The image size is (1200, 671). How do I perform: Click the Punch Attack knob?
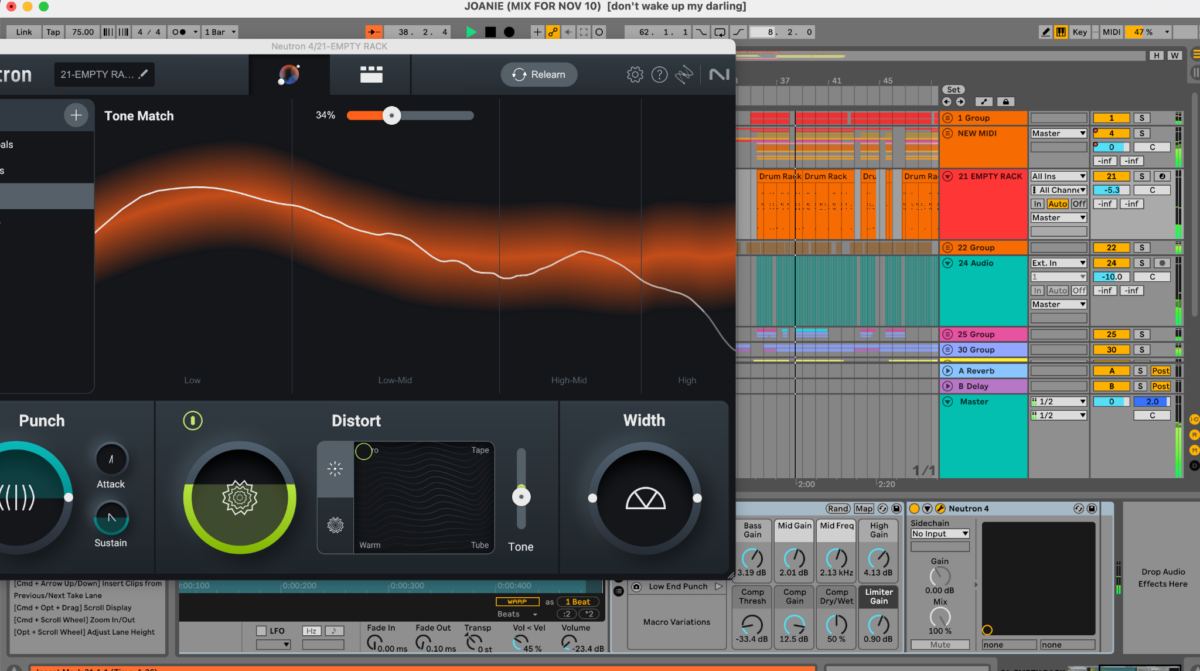click(x=111, y=459)
